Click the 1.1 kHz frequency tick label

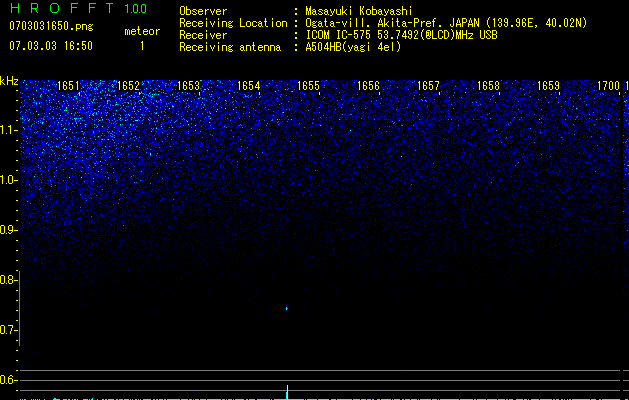[x=8, y=130]
